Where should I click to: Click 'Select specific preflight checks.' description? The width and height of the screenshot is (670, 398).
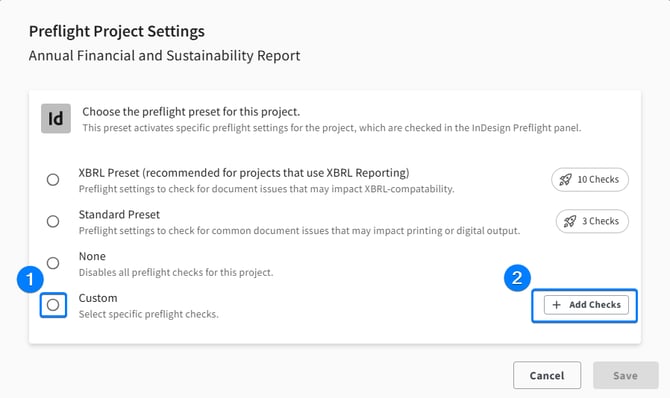pos(149,314)
